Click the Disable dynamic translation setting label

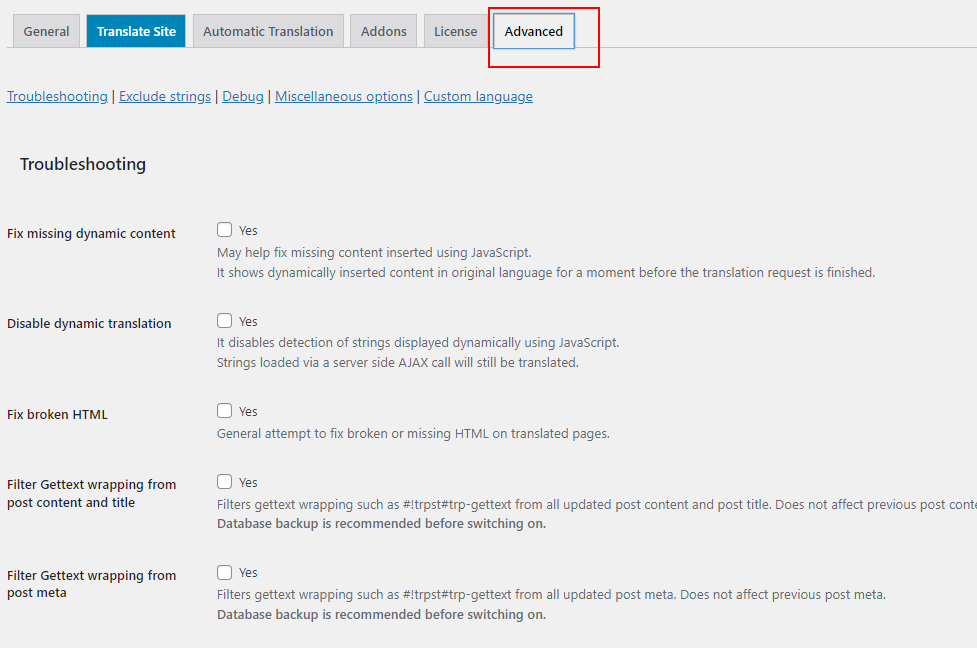[89, 324]
